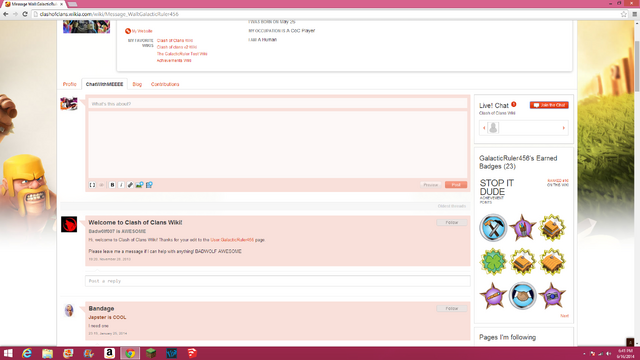Open File Explorer from the taskbar
Image resolution: width=640 pixels, height=360 pixels.
tap(47, 353)
